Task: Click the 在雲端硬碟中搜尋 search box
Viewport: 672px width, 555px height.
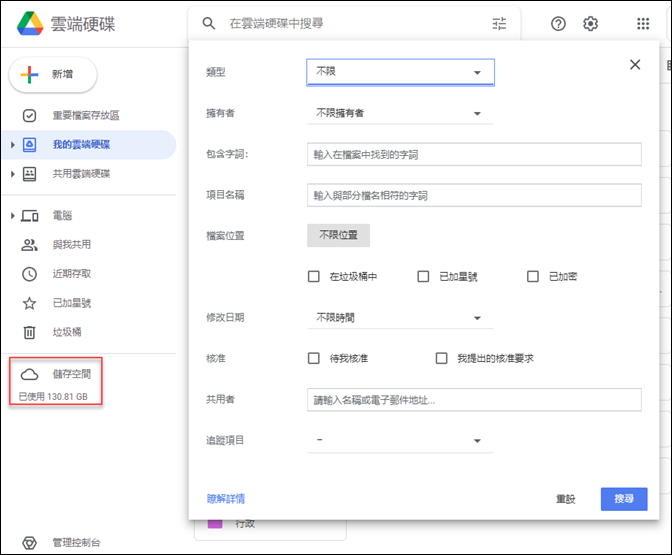Action: 356,23
